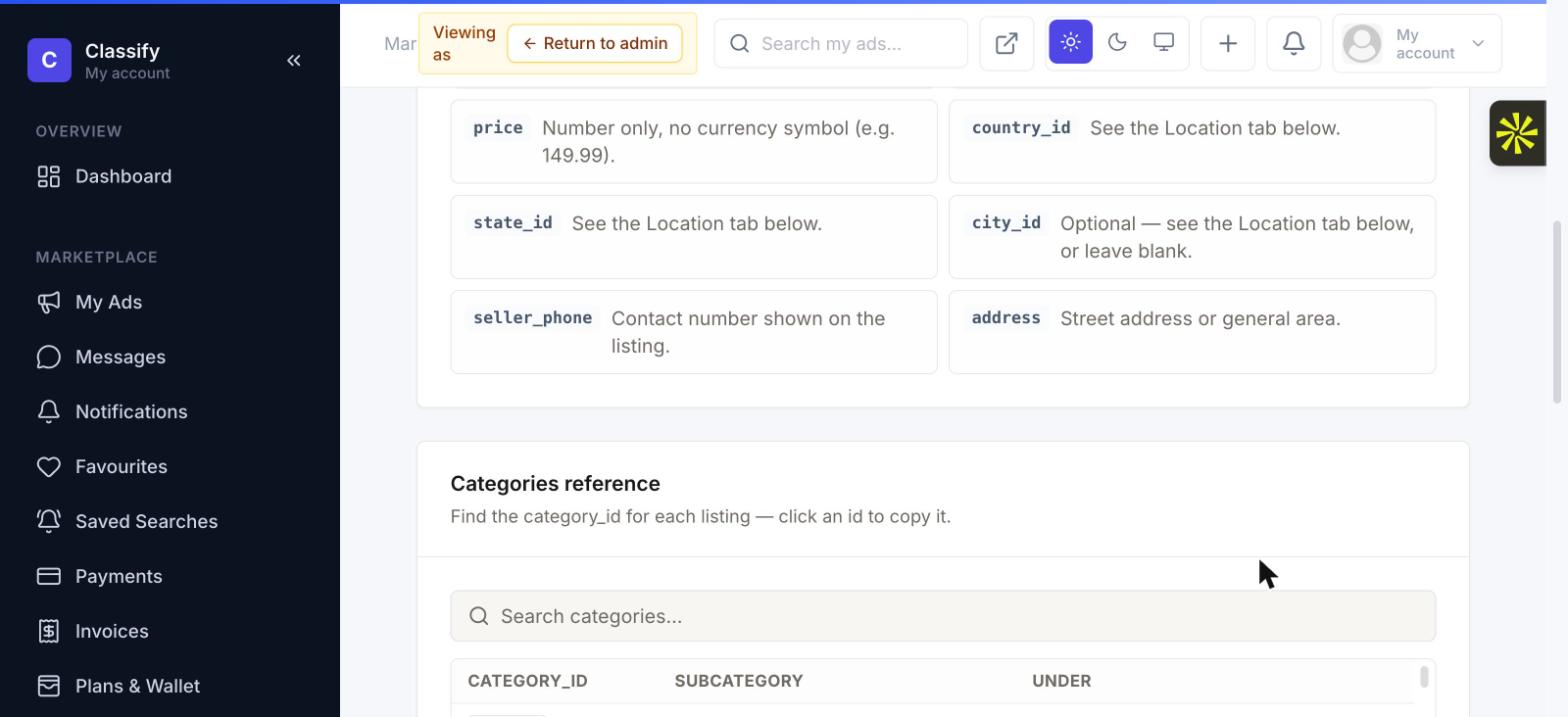
Task: Click the yellow asterisk widget icon
Action: [x=1517, y=133]
